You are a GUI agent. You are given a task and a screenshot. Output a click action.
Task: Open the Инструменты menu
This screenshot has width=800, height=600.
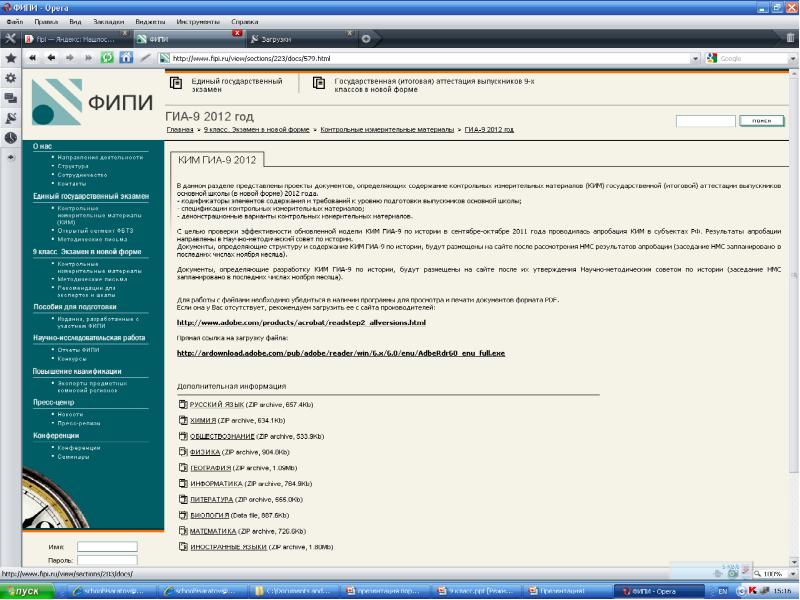[200, 20]
